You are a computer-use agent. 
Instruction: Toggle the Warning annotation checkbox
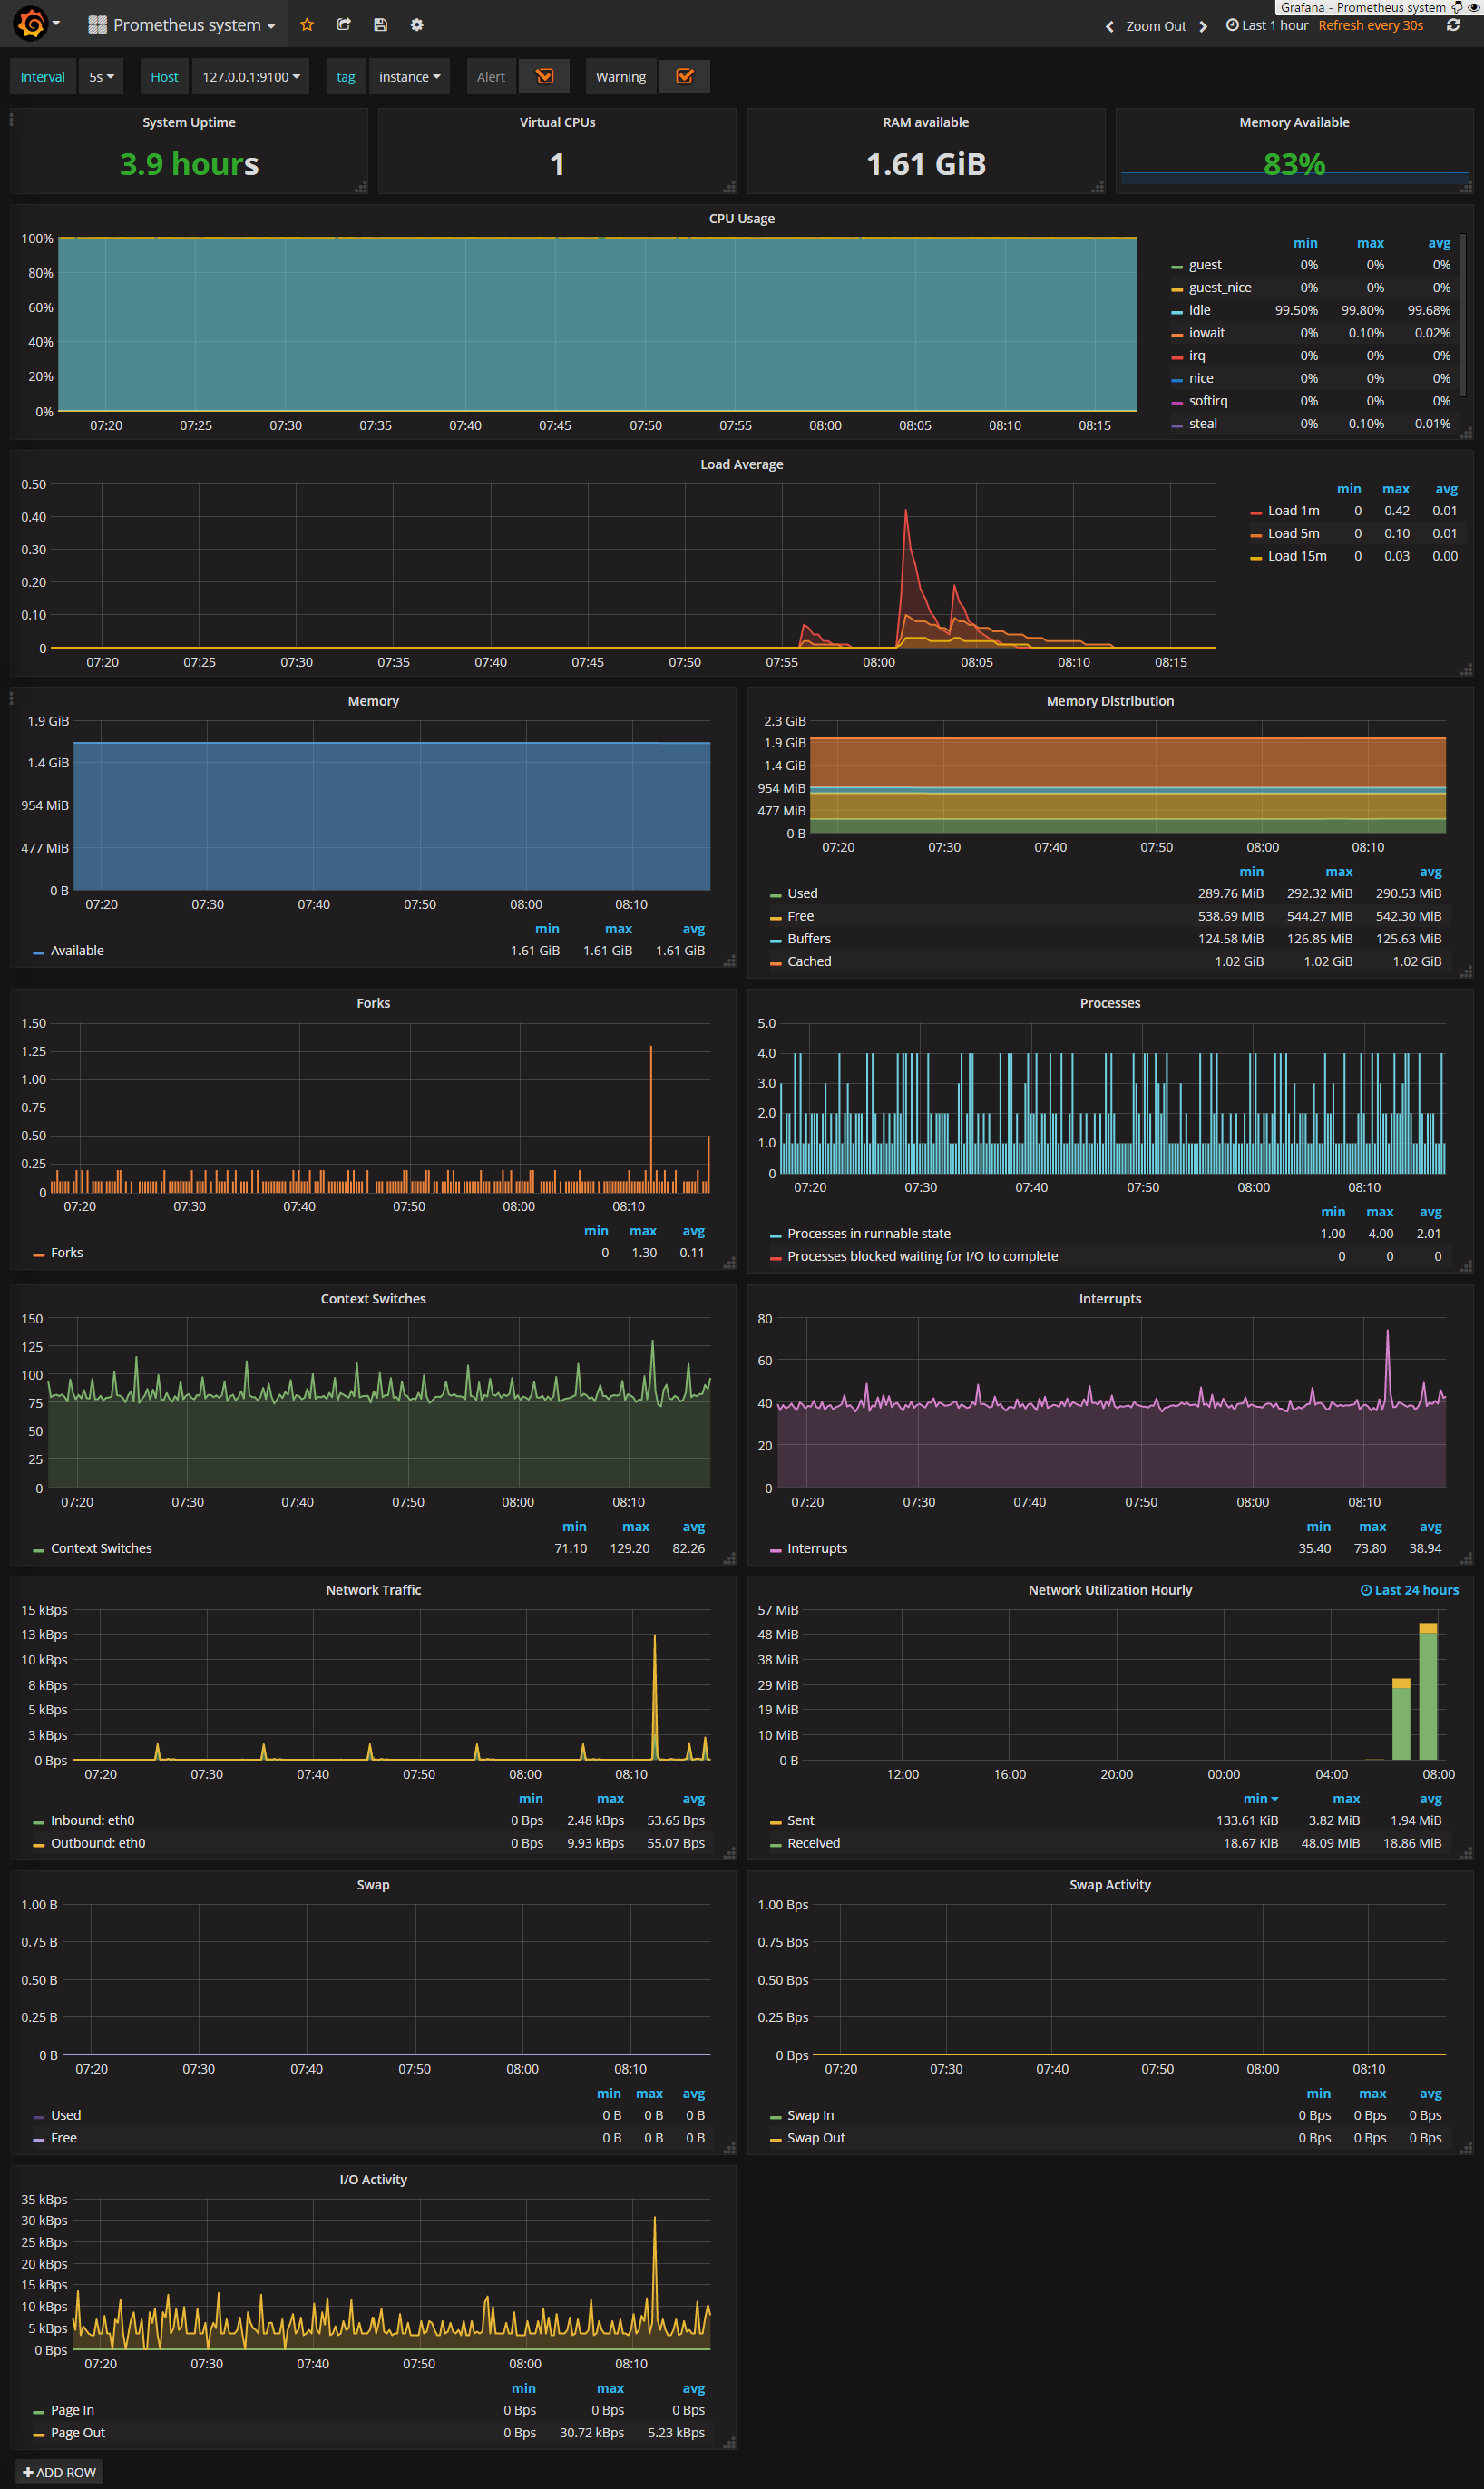coord(685,77)
